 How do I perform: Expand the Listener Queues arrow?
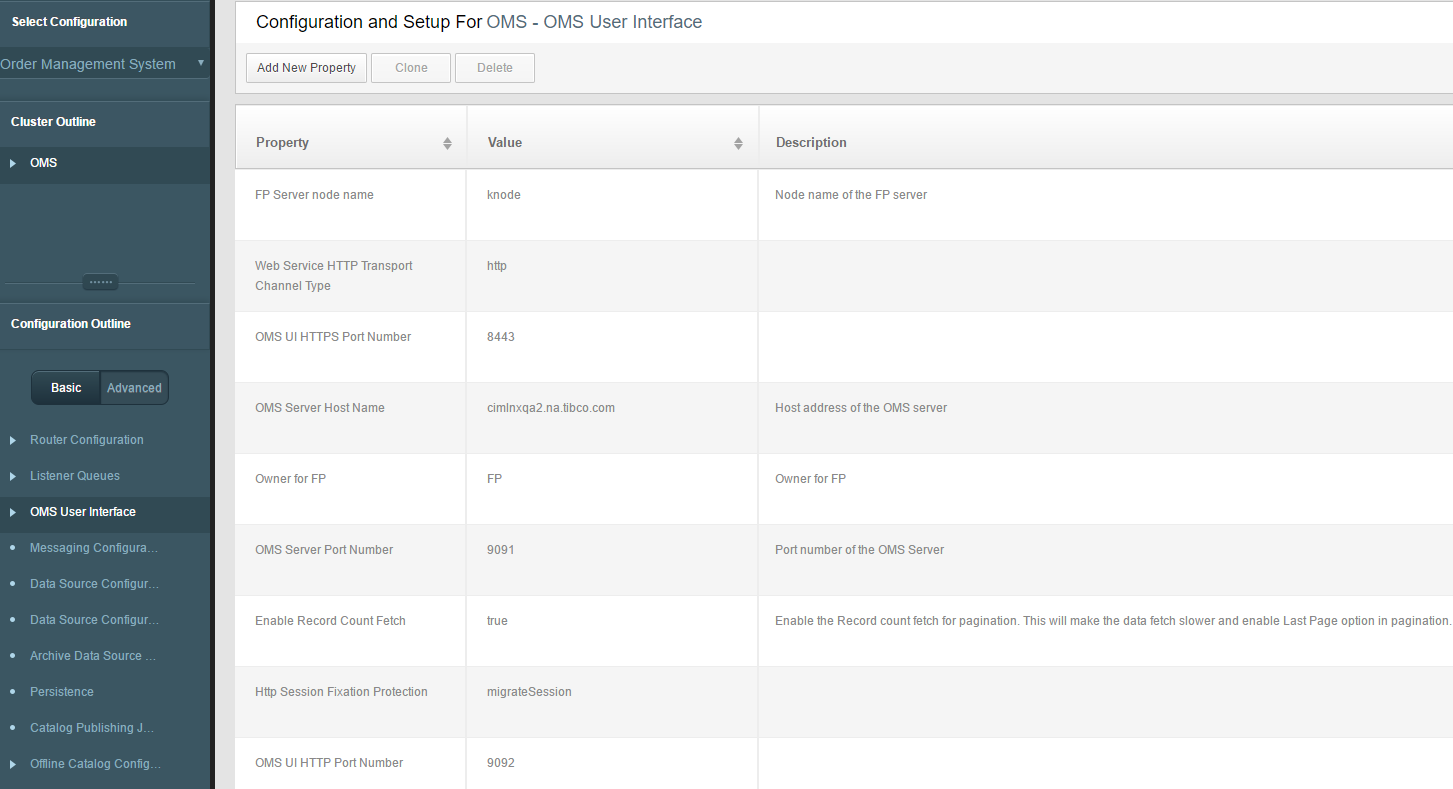pos(13,476)
